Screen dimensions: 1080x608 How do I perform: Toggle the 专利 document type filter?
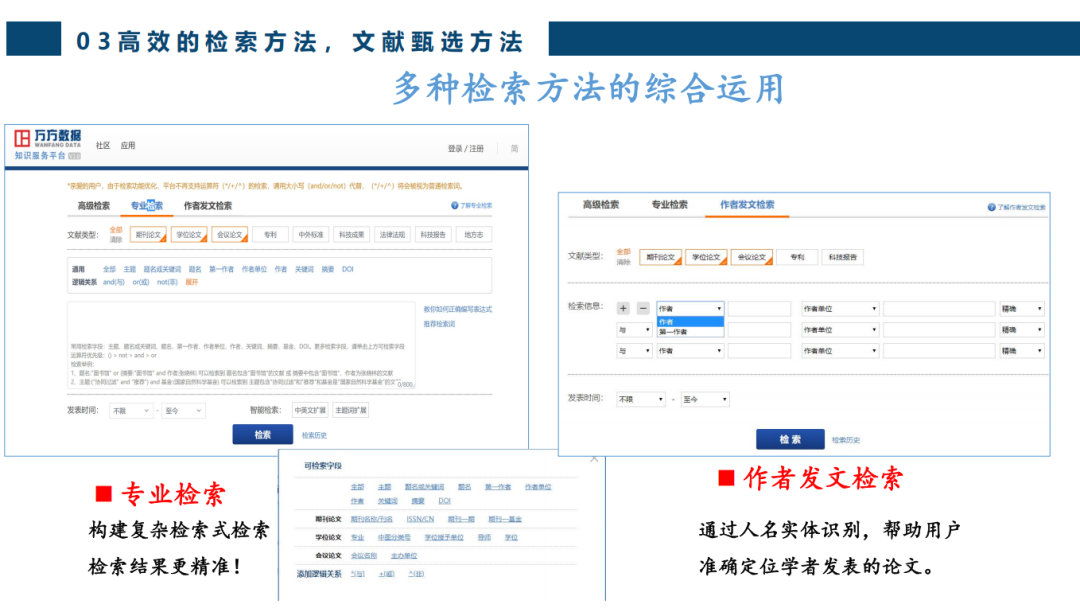[x=270, y=233]
